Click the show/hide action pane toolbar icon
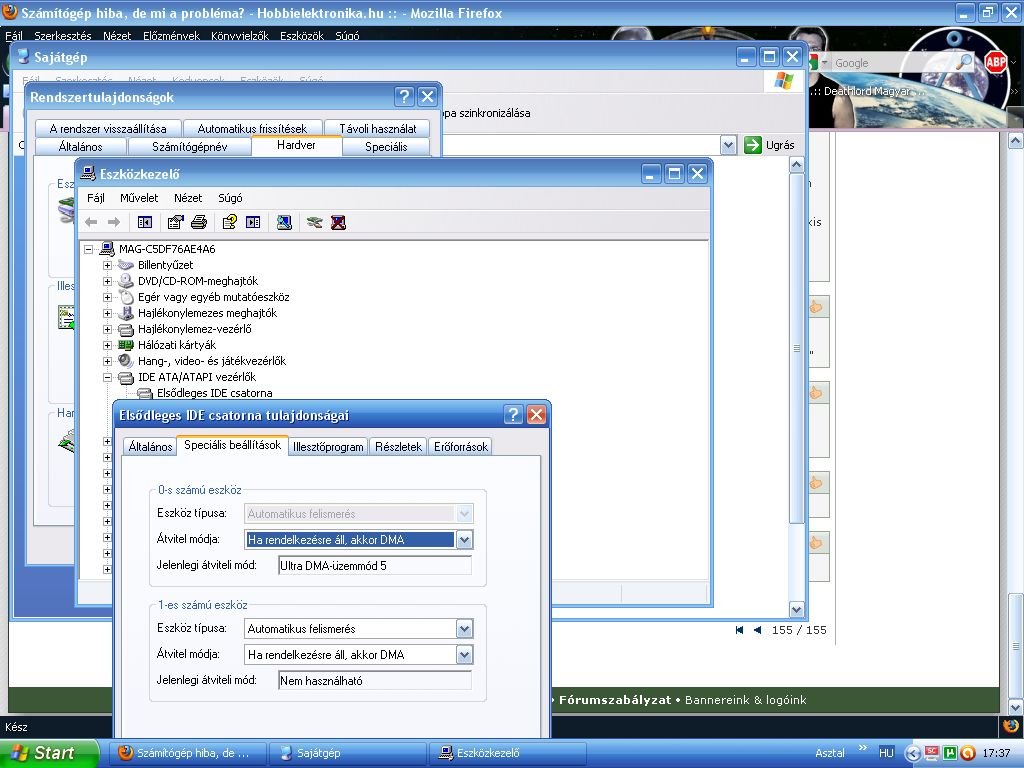This screenshot has height=768, width=1024. coord(253,223)
